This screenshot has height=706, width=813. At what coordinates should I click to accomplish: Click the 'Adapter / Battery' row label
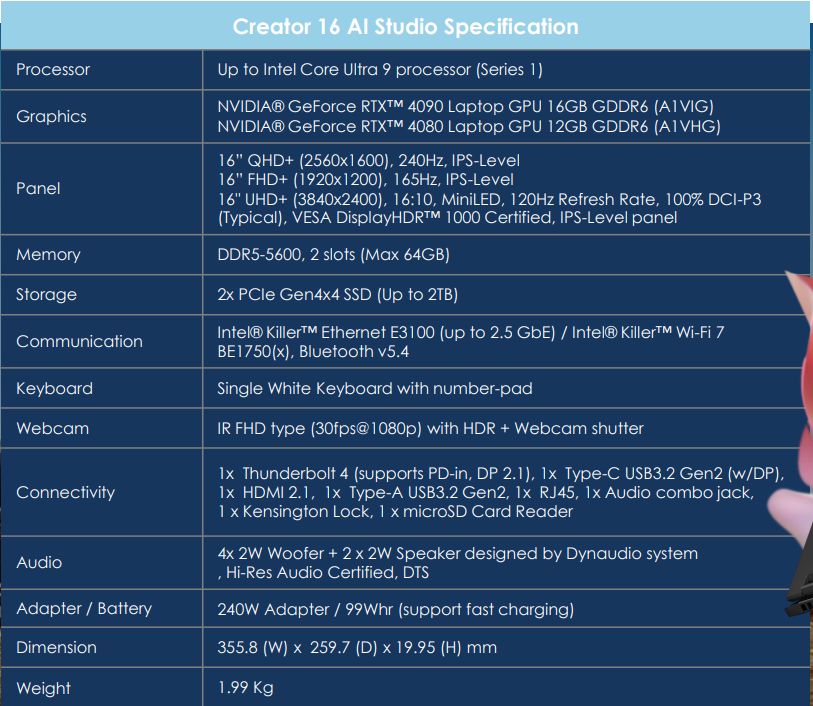84,609
